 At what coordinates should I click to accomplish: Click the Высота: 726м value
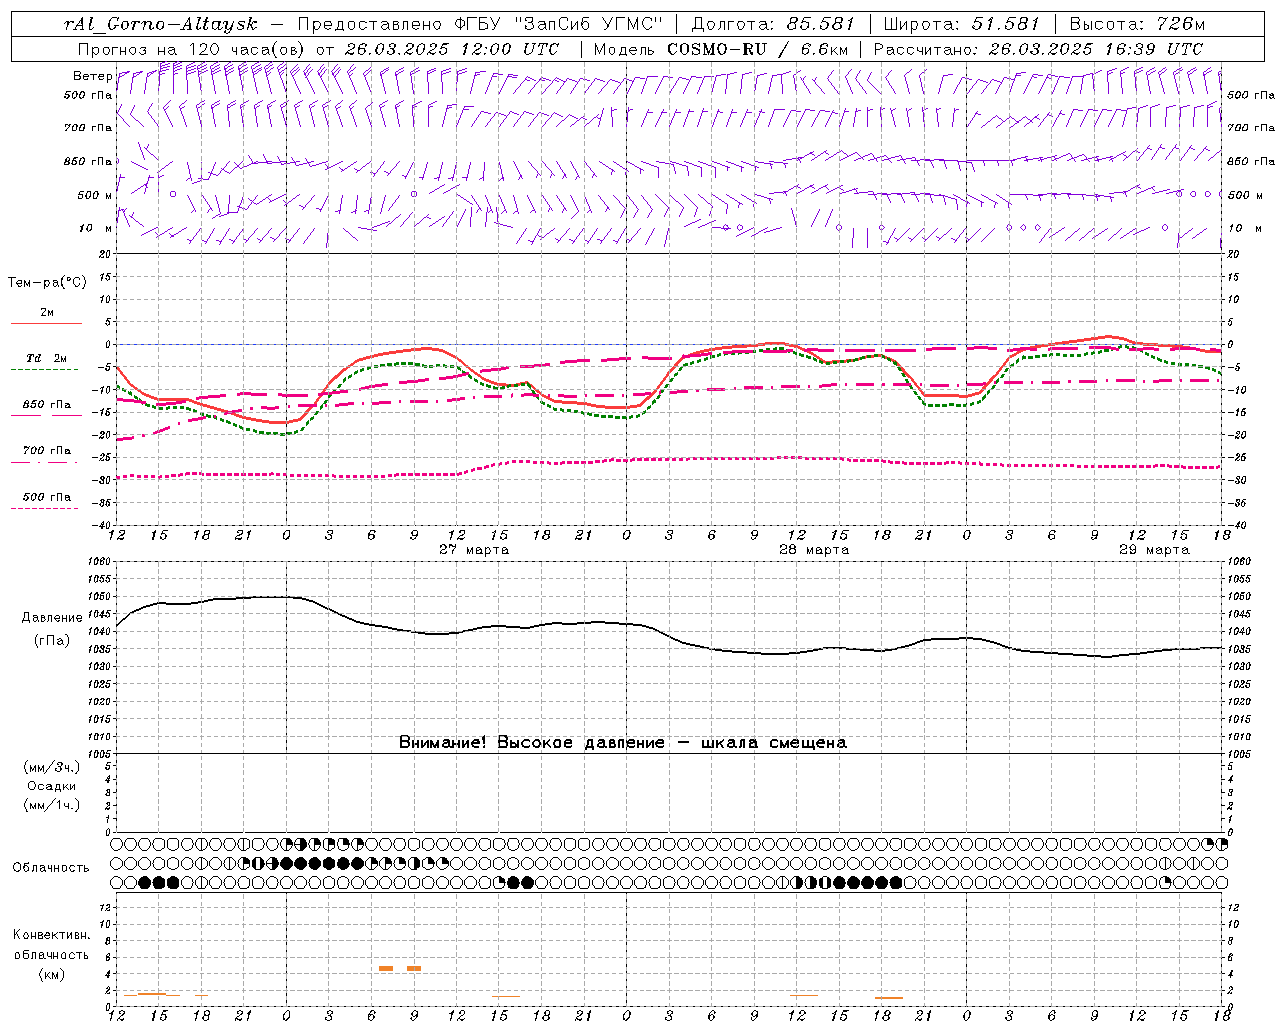point(1137,24)
